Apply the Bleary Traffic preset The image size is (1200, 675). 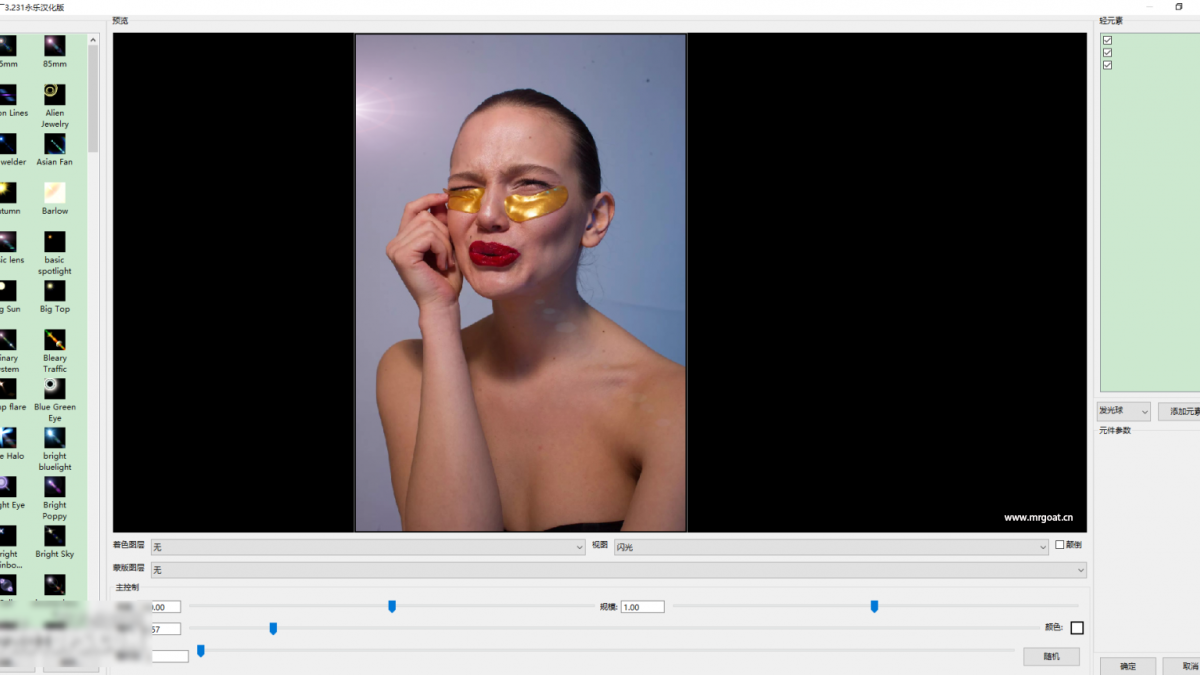(54, 340)
